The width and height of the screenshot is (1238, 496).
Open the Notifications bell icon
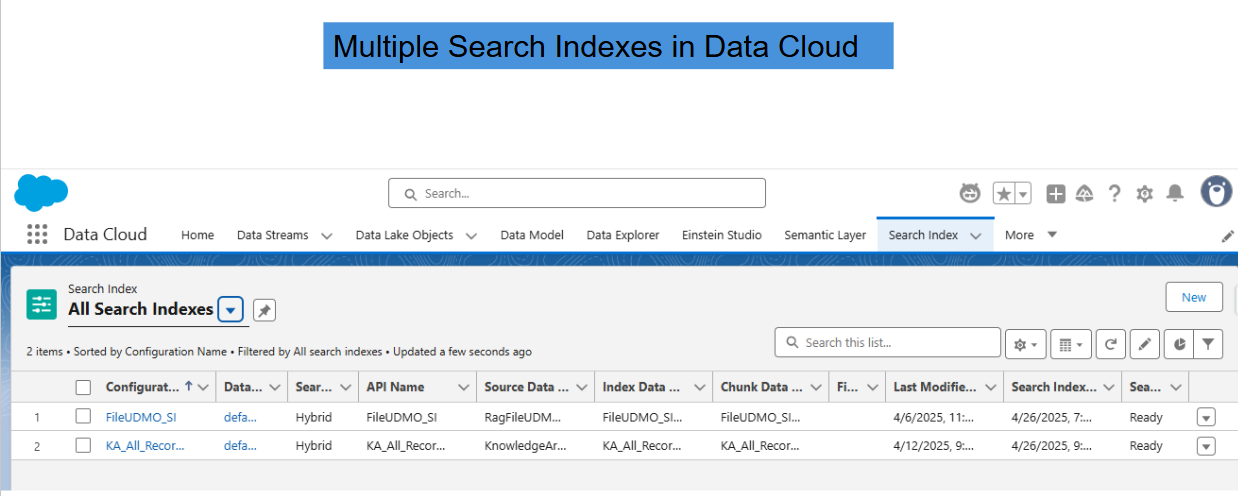[1175, 193]
